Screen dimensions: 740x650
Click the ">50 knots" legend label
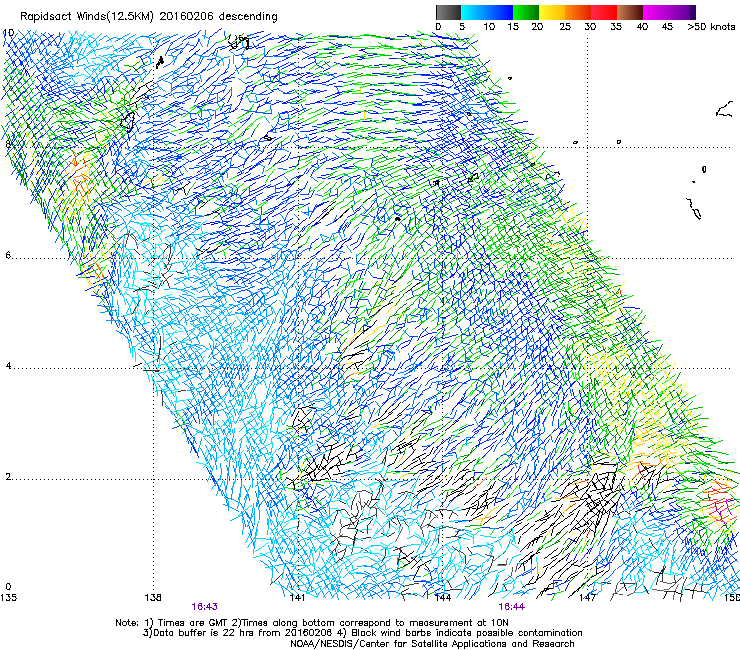tap(711, 26)
